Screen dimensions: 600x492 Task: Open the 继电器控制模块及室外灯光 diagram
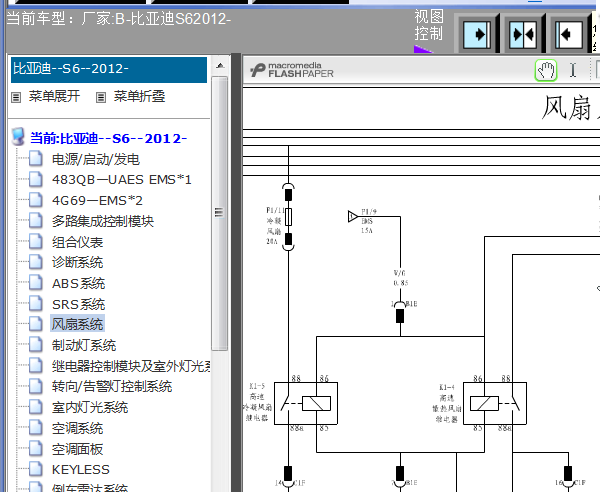[x=131, y=366]
